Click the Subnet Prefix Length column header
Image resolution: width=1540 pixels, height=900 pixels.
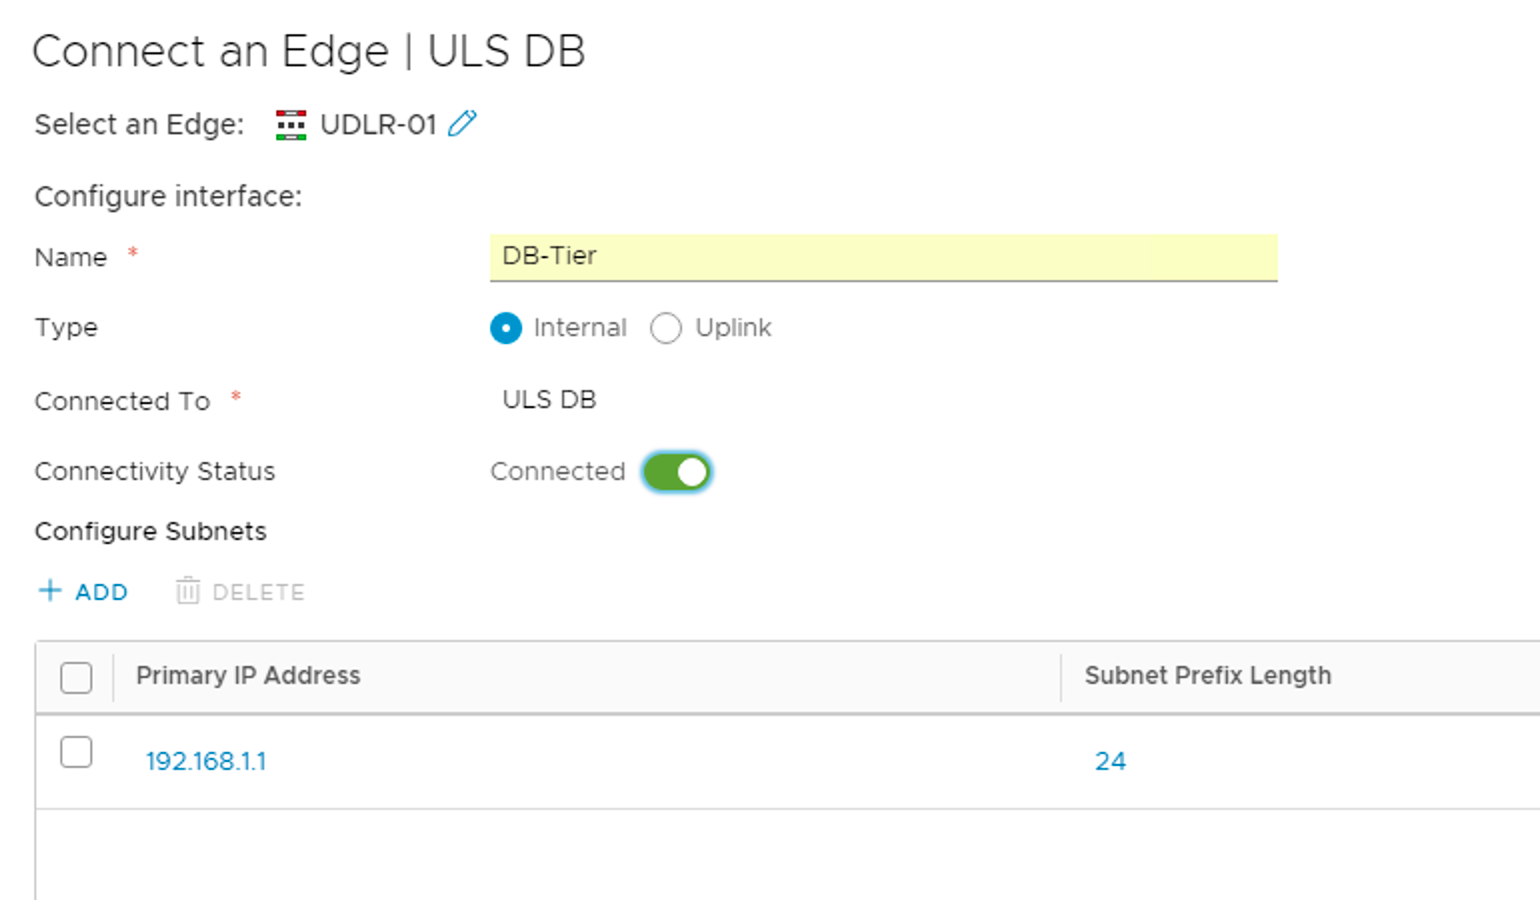[x=1207, y=676]
